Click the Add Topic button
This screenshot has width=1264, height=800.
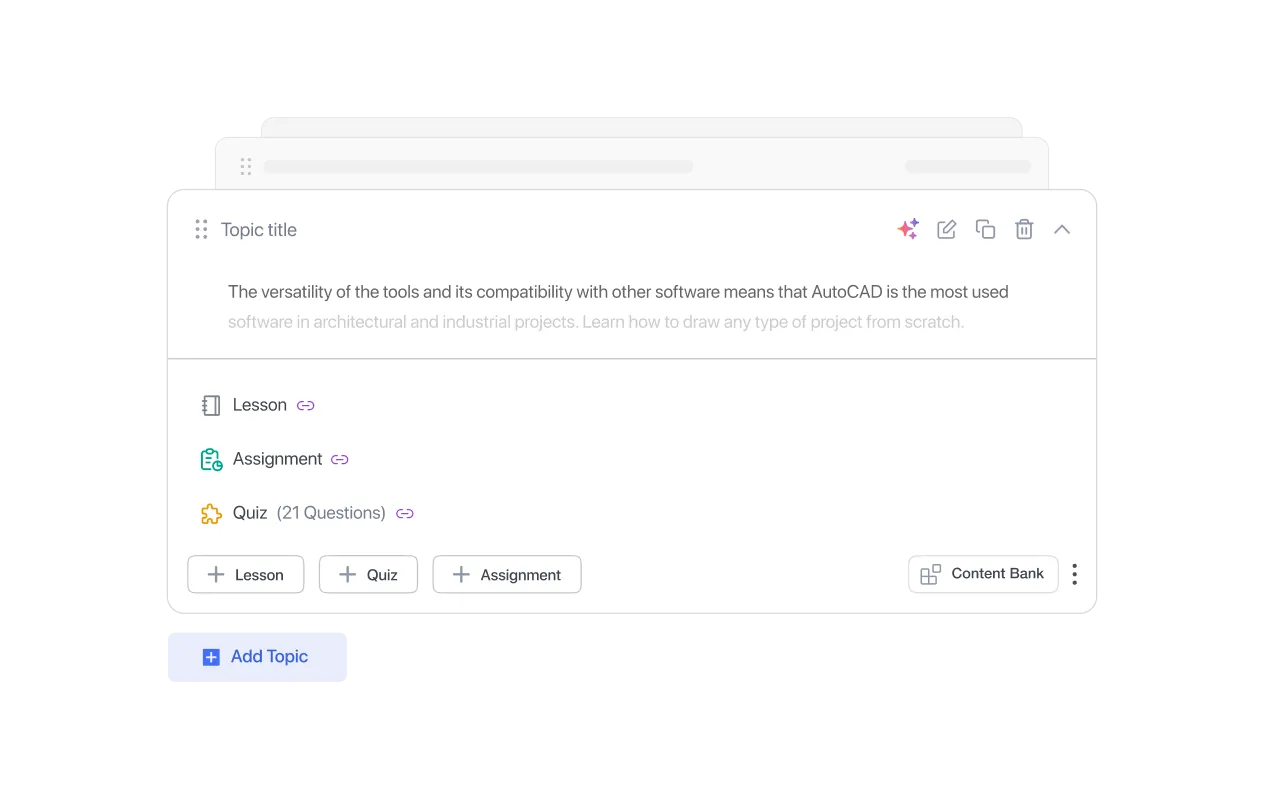pos(257,657)
